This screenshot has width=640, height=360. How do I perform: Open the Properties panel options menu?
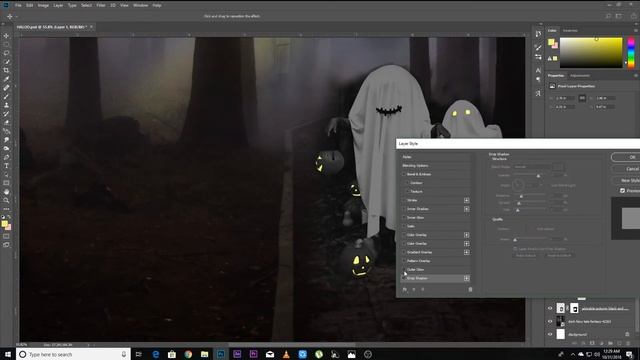(x=636, y=76)
